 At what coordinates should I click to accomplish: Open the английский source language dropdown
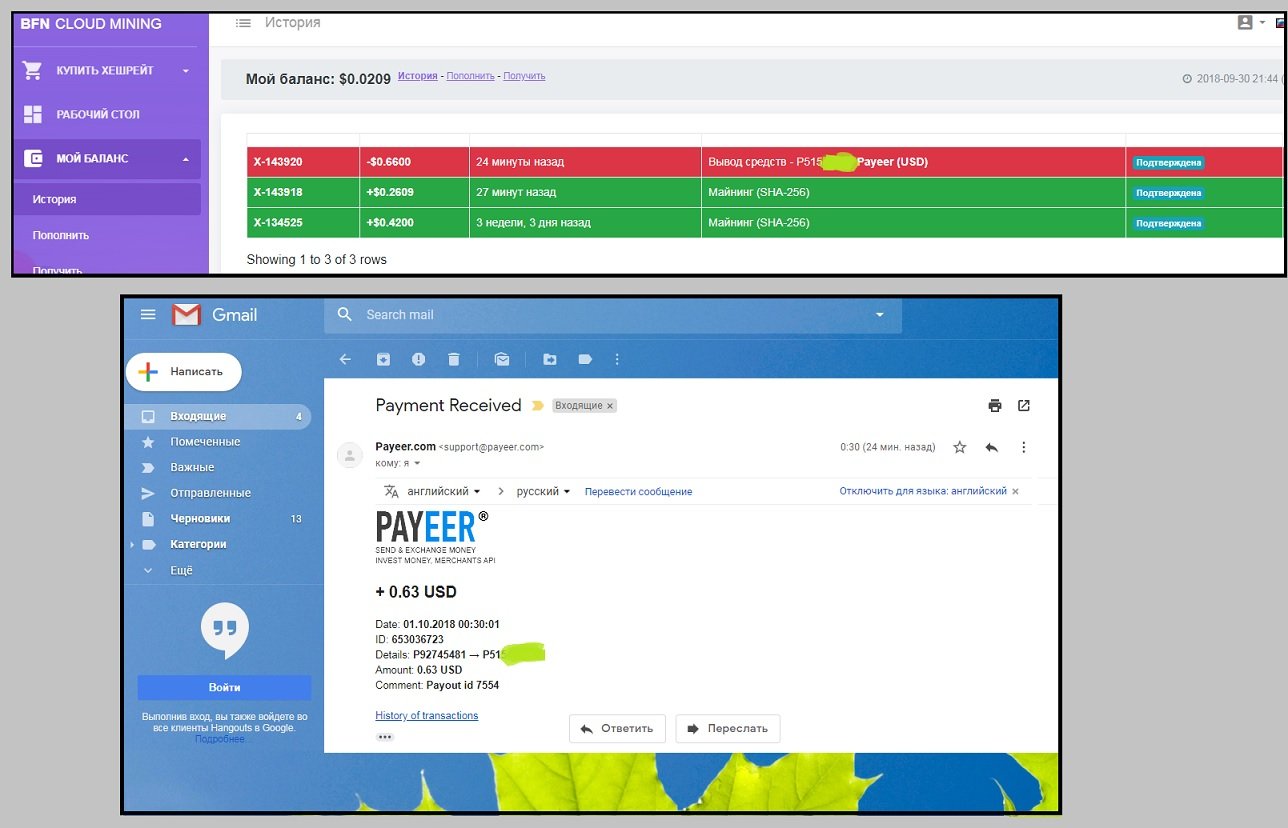coord(444,491)
